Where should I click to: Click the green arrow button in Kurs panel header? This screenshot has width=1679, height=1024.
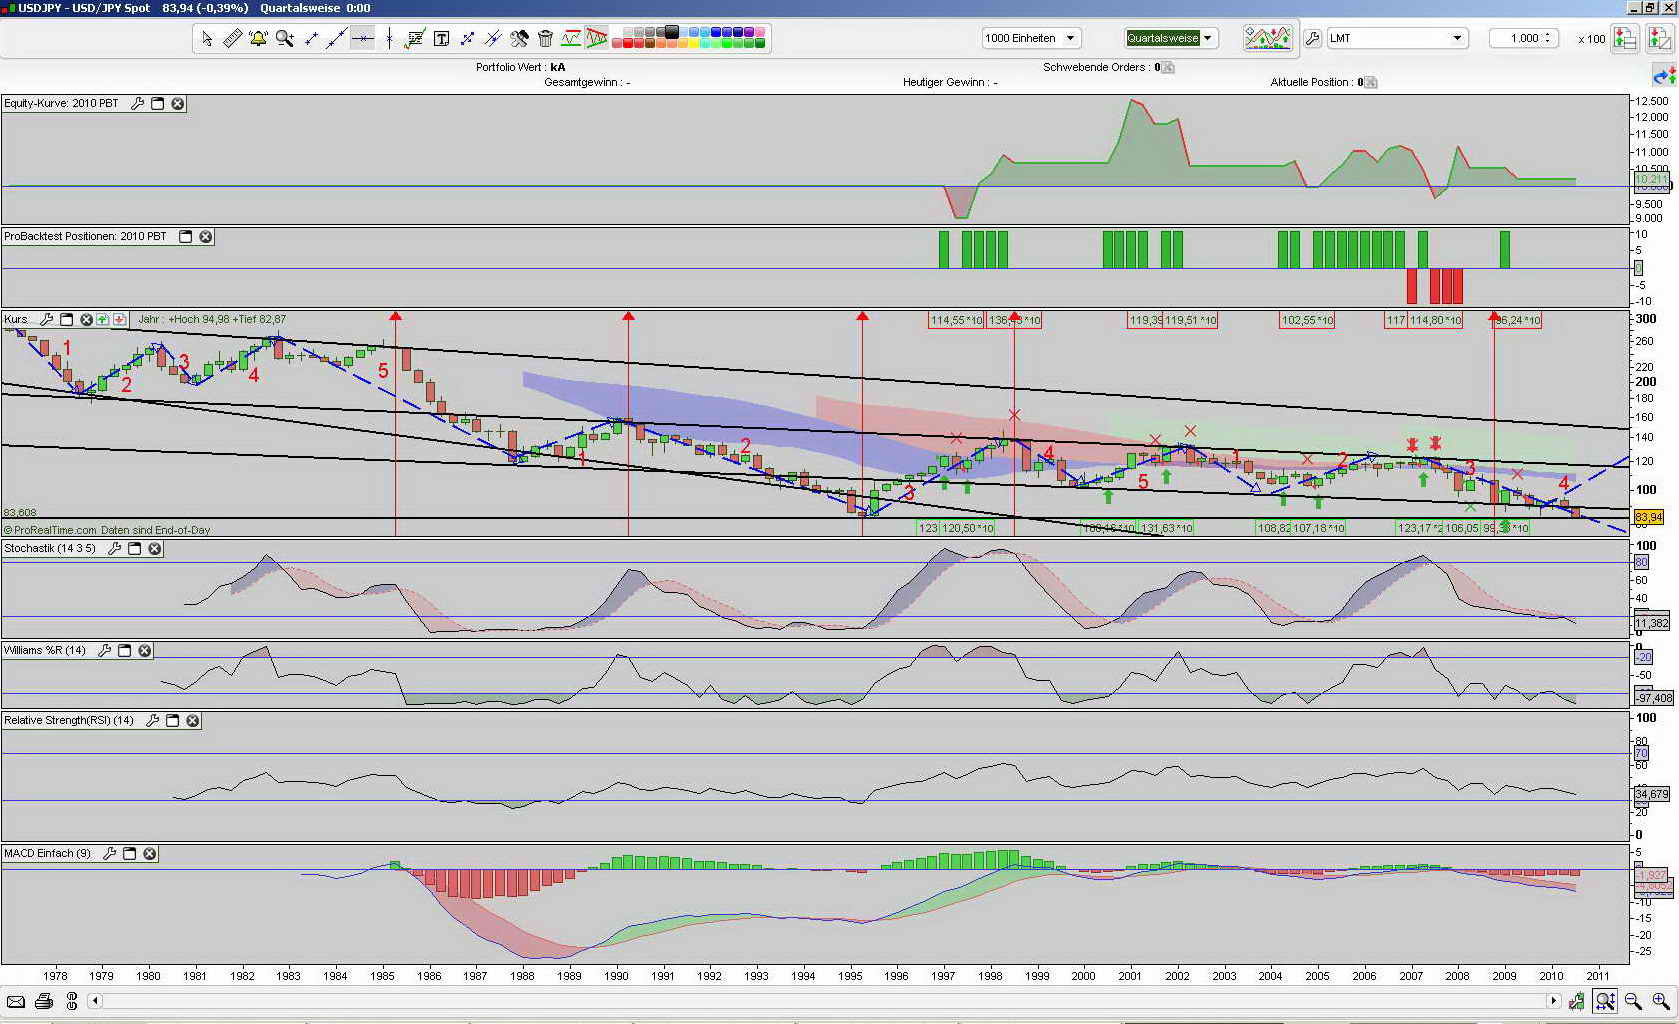pyautogui.click(x=101, y=319)
